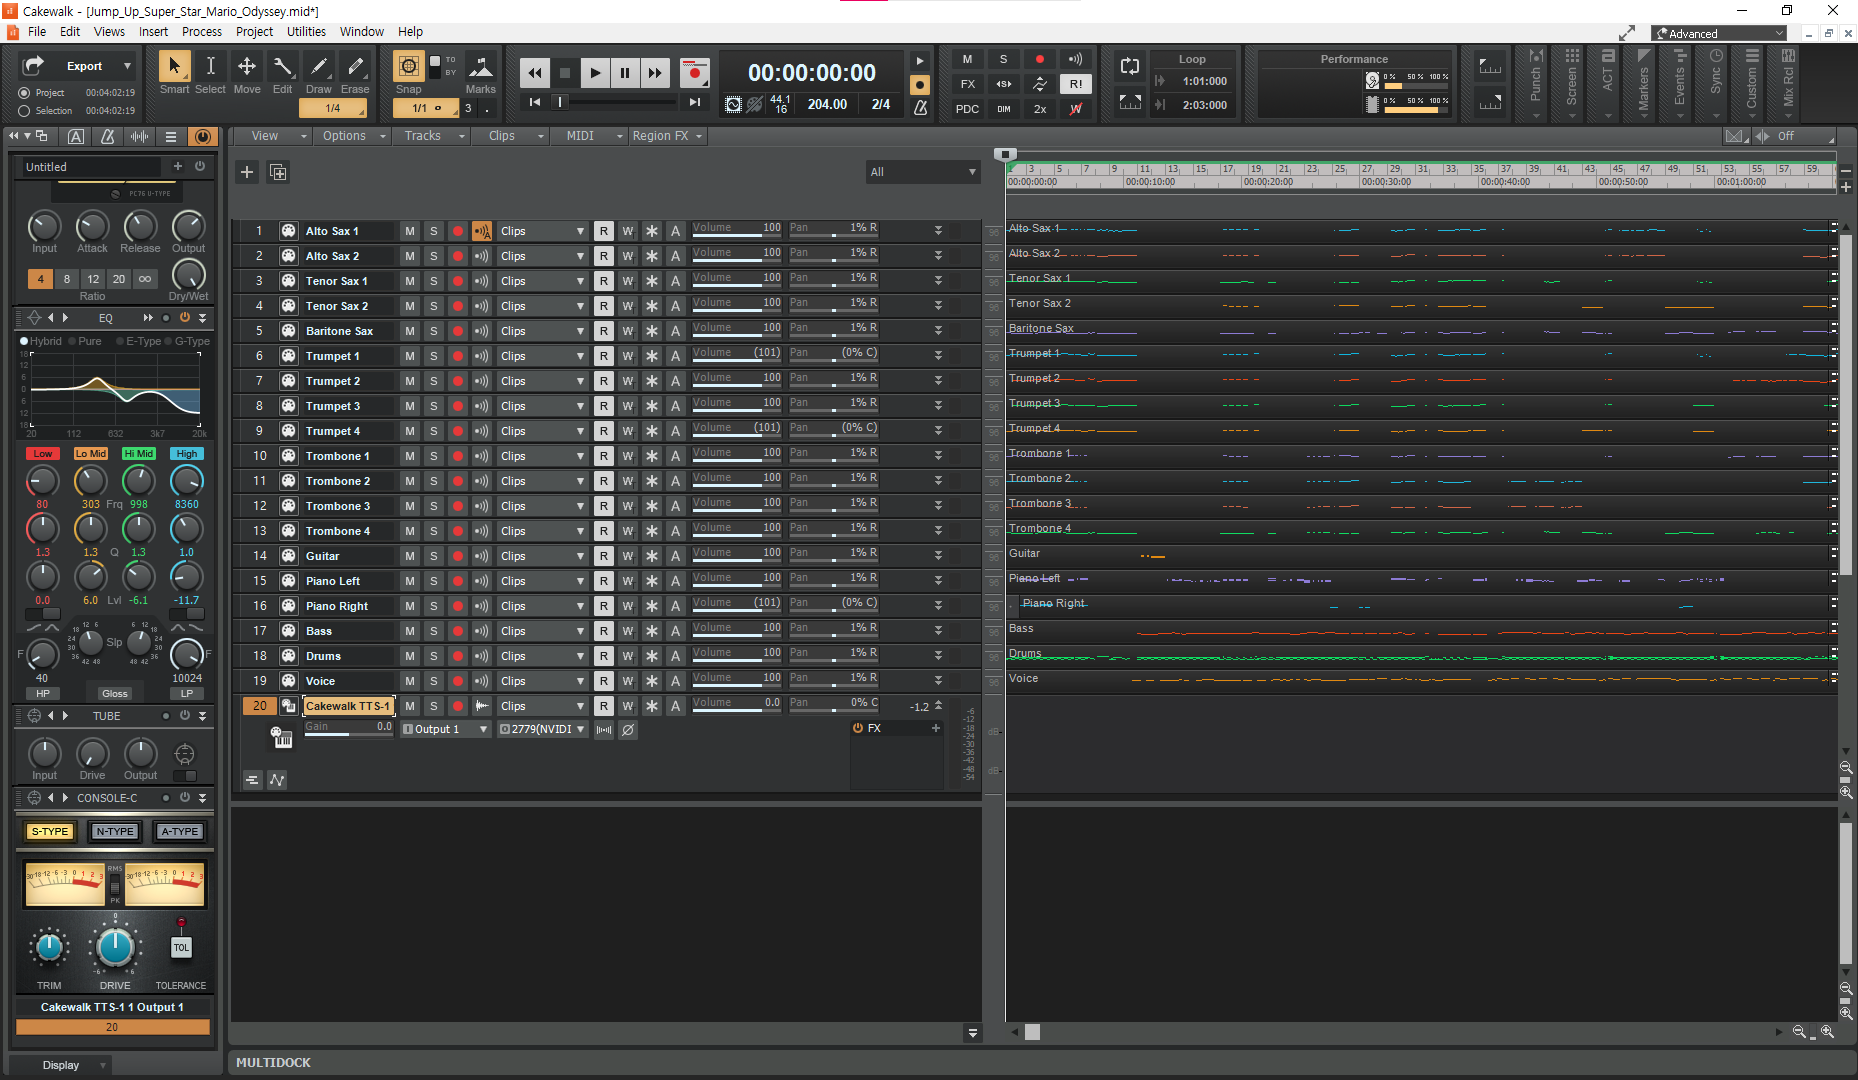Open the Clips dropdown in track view

click(512, 136)
